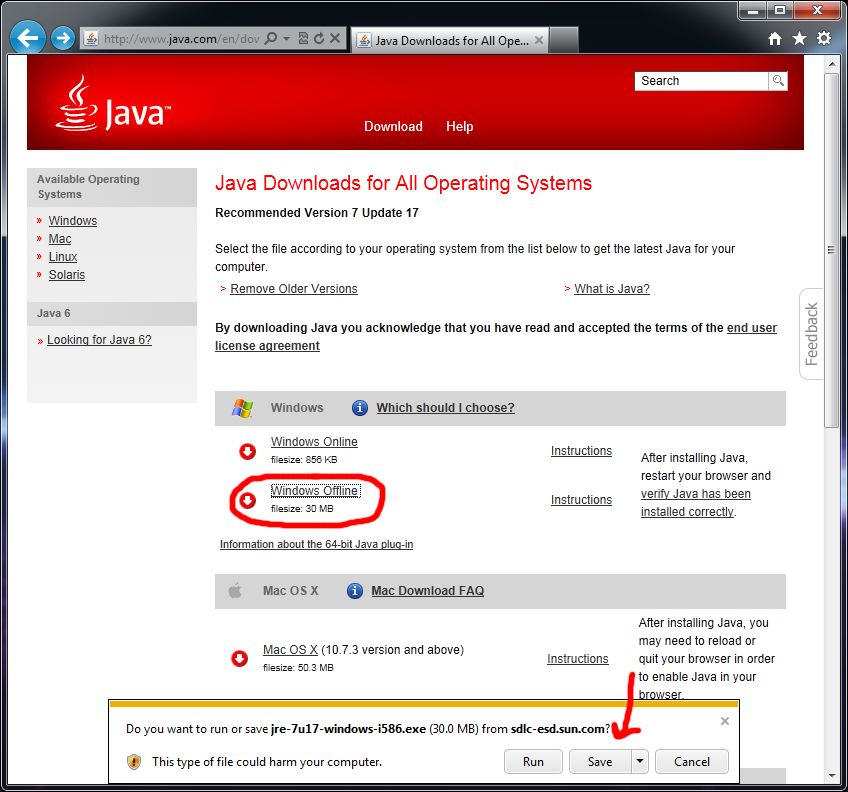
Task: Select Linux in the operating systems list
Action: click(x=63, y=256)
